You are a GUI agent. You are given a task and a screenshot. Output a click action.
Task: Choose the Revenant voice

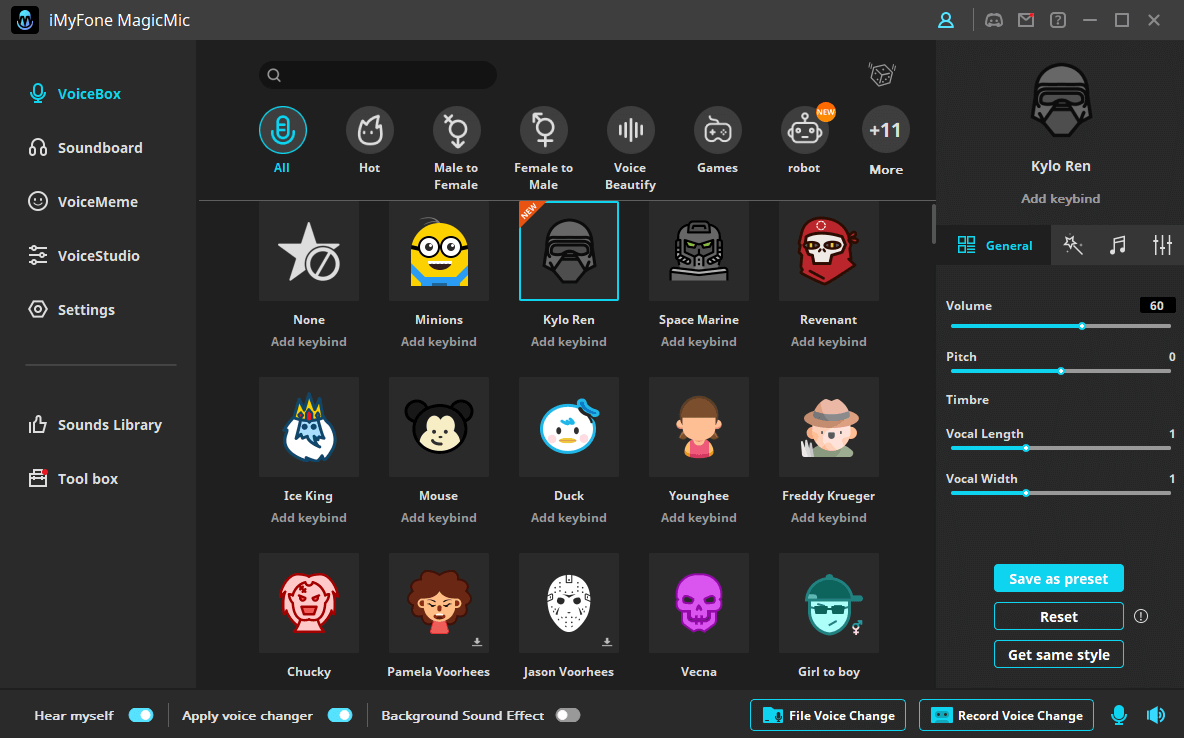pos(828,251)
